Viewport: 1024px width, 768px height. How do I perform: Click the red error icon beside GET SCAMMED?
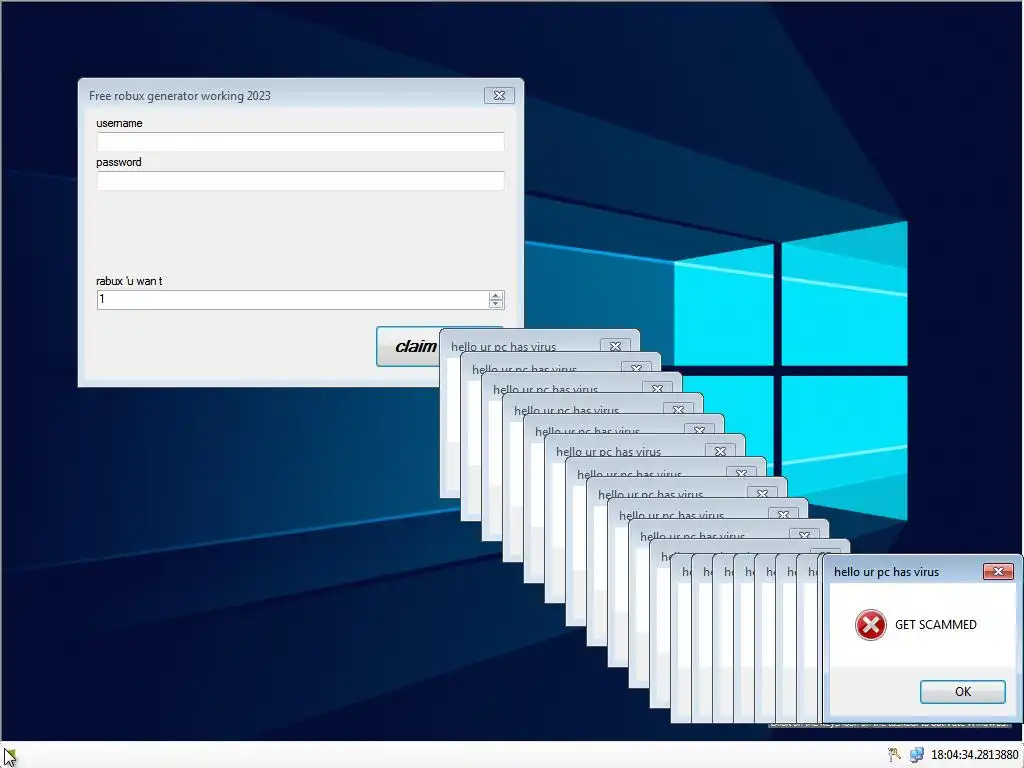(871, 625)
